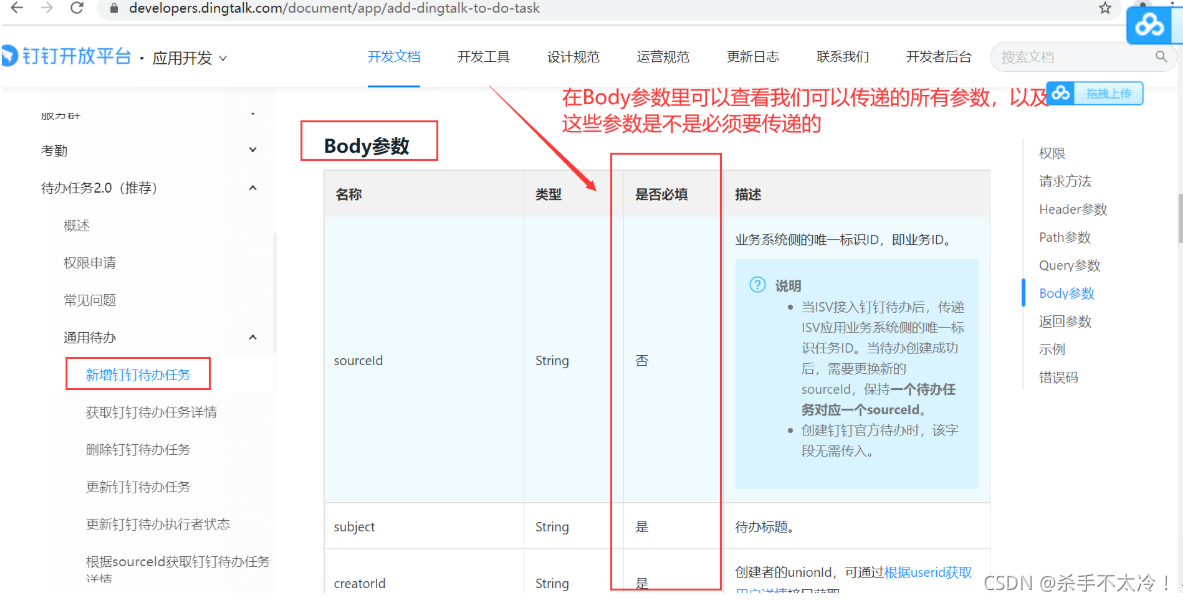Viewport: 1183px width, 601px height.
Task: Open the 运营规范 menu
Action: pyautogui.click(x=663, y=57)
